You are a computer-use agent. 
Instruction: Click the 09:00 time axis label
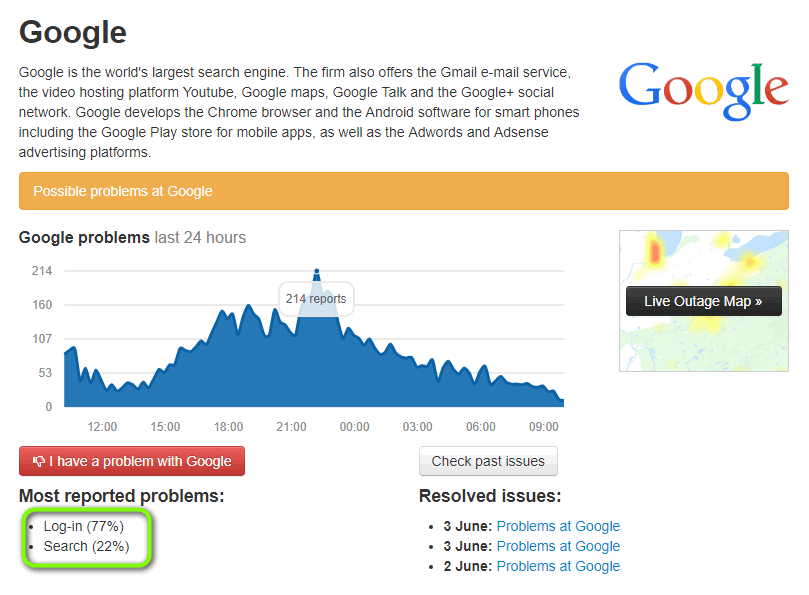click(544, 427)
